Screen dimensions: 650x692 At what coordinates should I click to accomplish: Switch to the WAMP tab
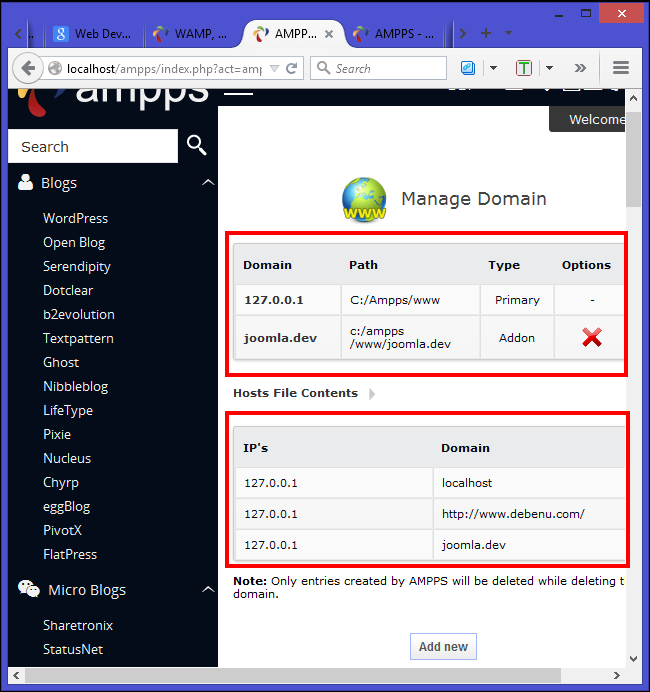192,34
